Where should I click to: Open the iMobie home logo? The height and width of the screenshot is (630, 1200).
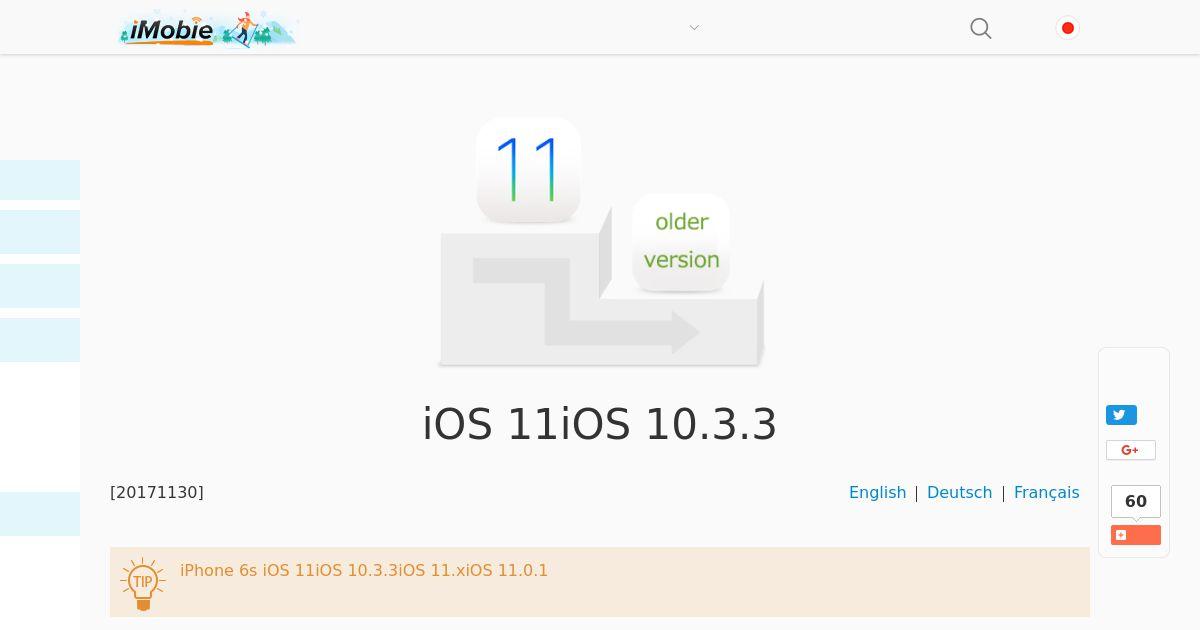tap(207, 29)
